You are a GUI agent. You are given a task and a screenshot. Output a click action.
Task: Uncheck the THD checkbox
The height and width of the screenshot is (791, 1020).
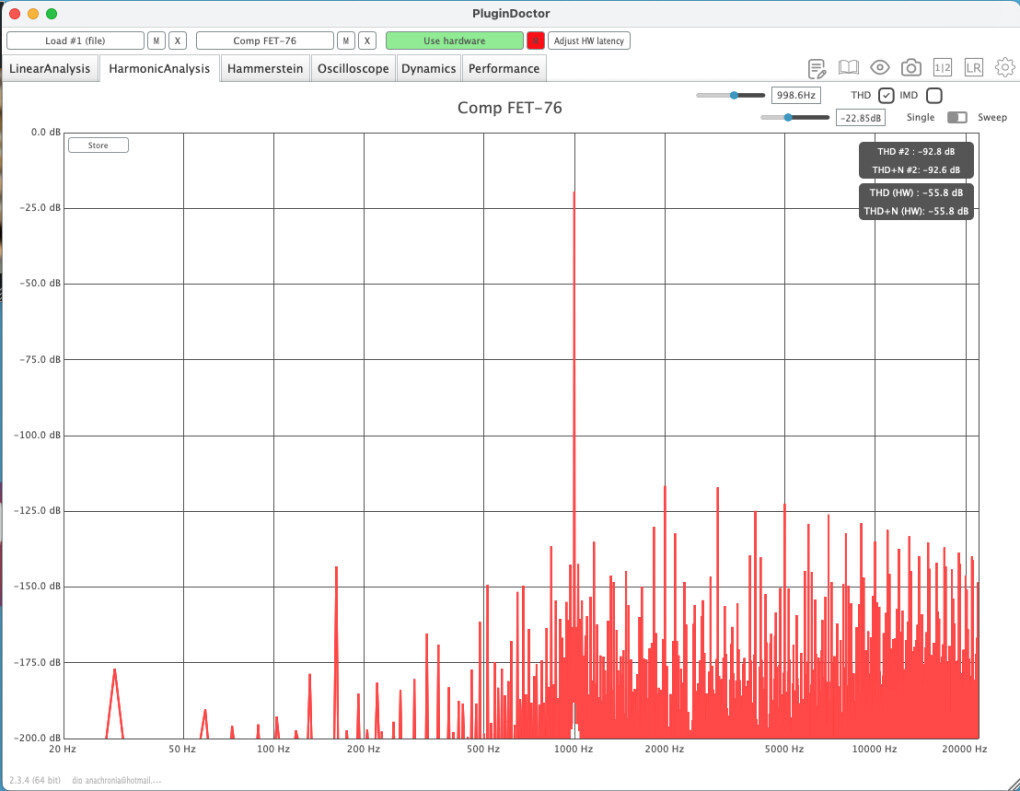point(886,95)
